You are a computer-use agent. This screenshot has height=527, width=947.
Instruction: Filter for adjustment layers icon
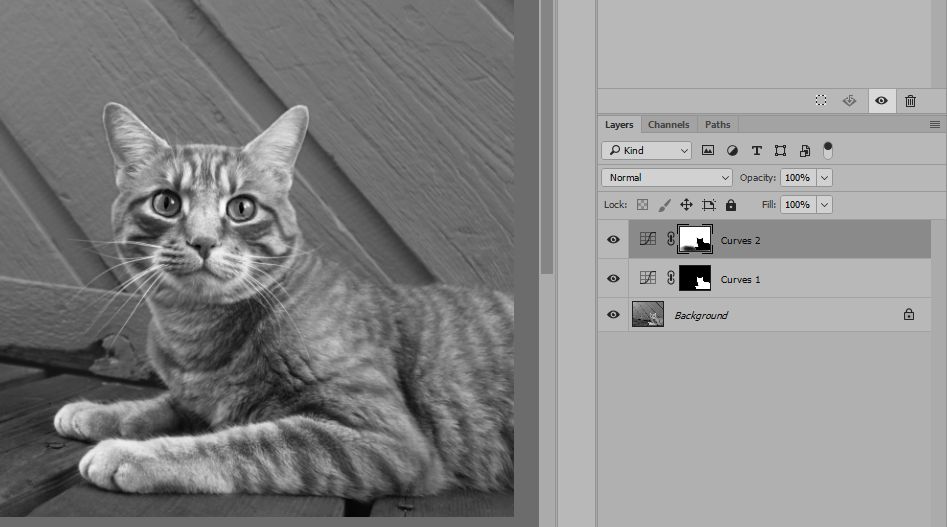click(732, 150)
